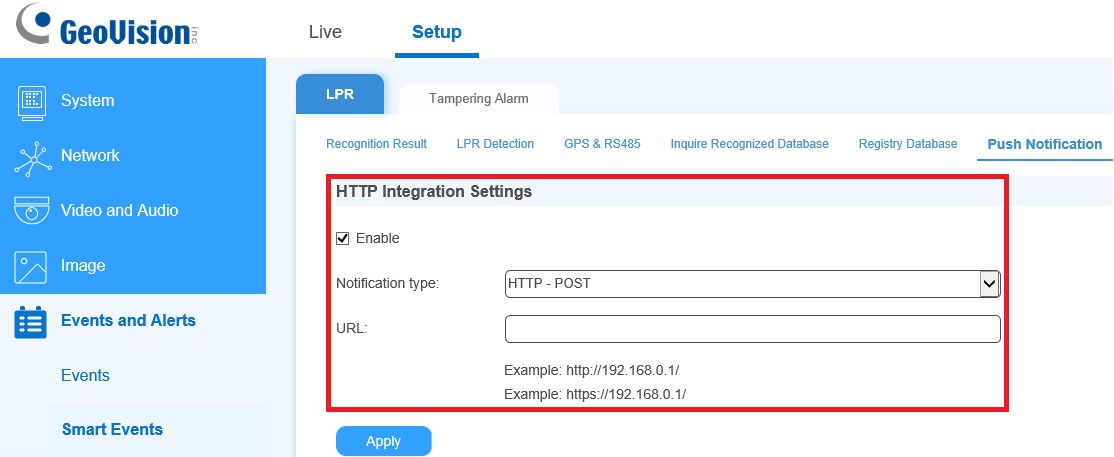This screenshot has height=457, width=1114.
Task: Click the 'Example: http://192.168.0.1/' text
Action: (592, 370)
